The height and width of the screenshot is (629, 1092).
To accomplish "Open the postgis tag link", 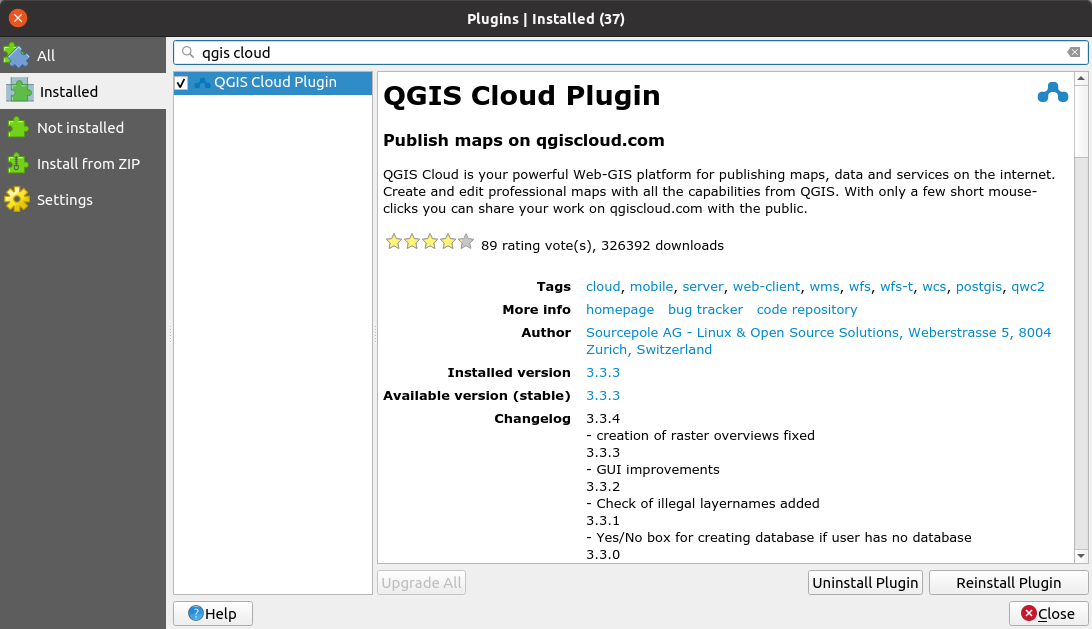I will [978, 286].
